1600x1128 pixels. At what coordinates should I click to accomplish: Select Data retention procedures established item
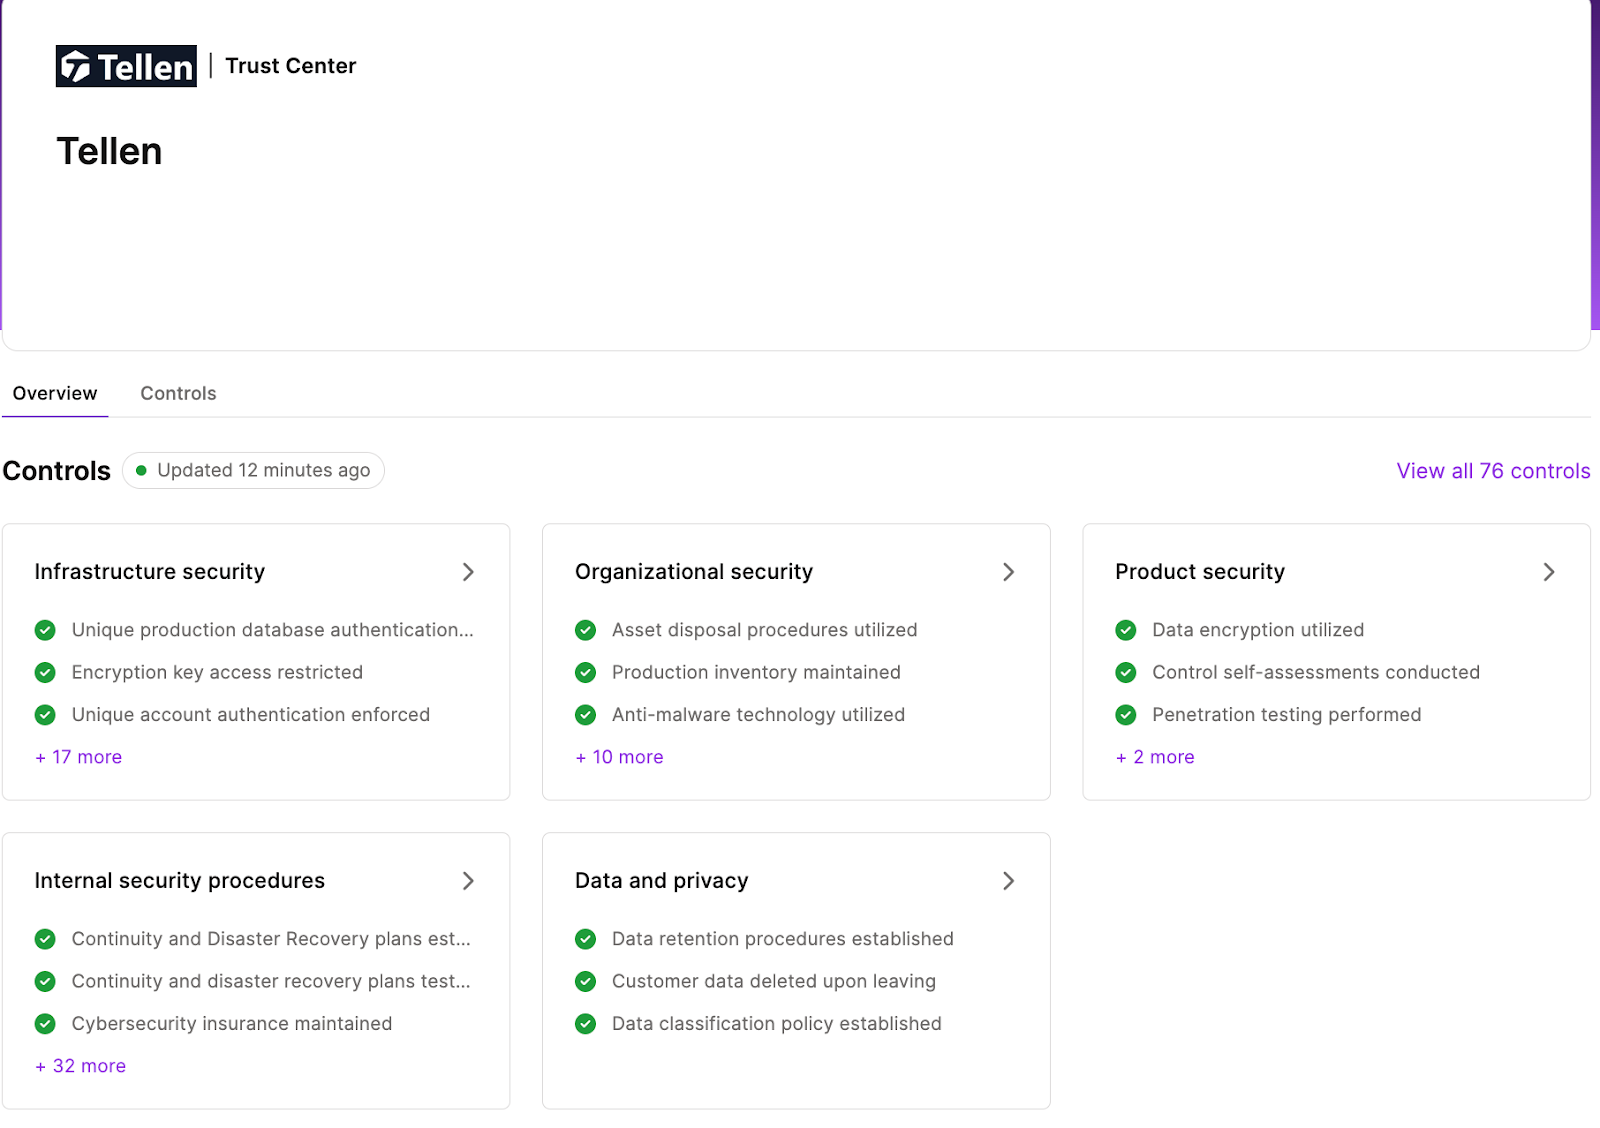[x=783, y=939]
